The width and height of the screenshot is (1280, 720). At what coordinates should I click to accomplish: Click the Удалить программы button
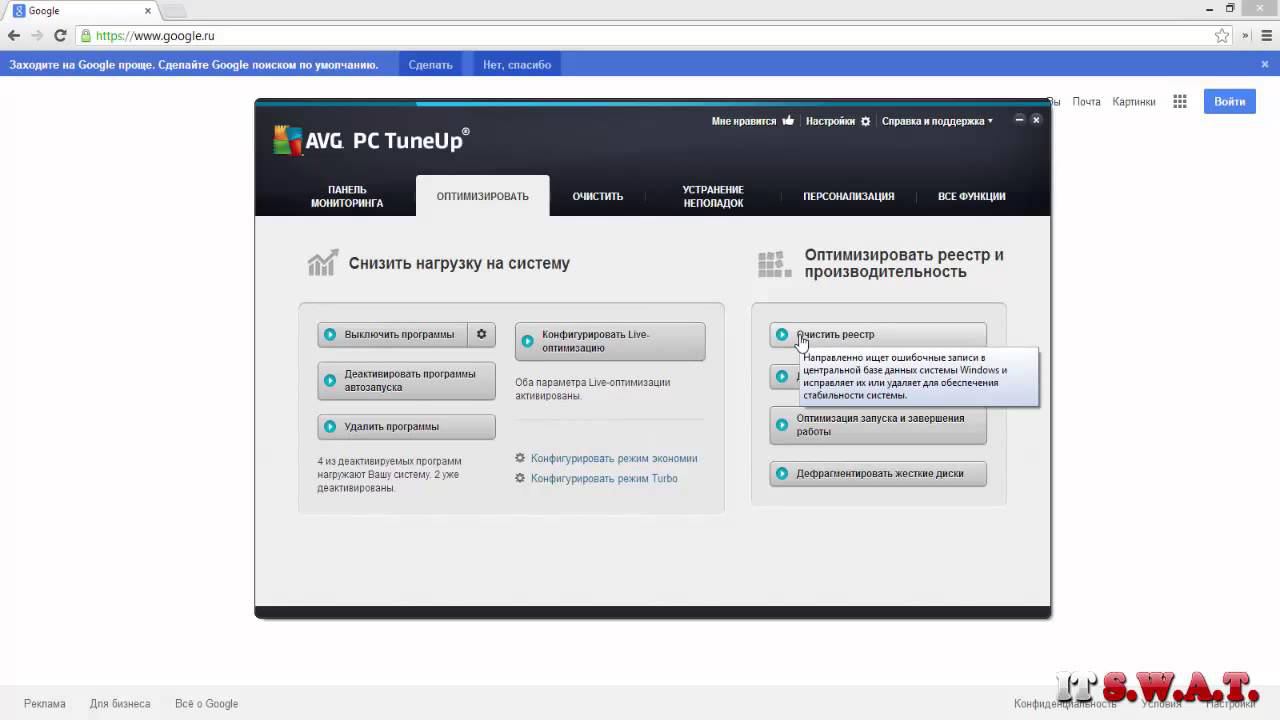tap(406, 426)
